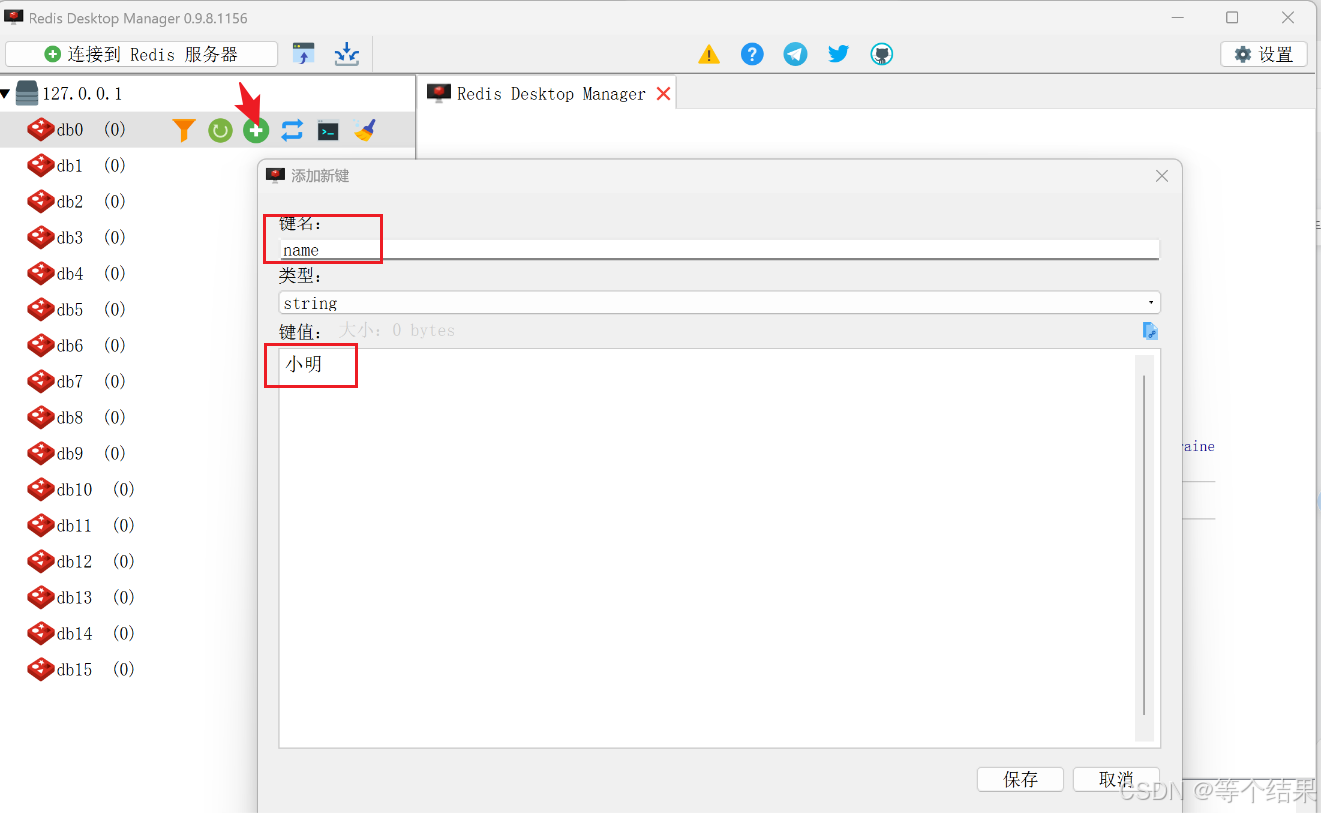Collapse the 127.0.0.1 server tree
The width and height of the screenshot is (1321, 813).
[x=6, y=94]
